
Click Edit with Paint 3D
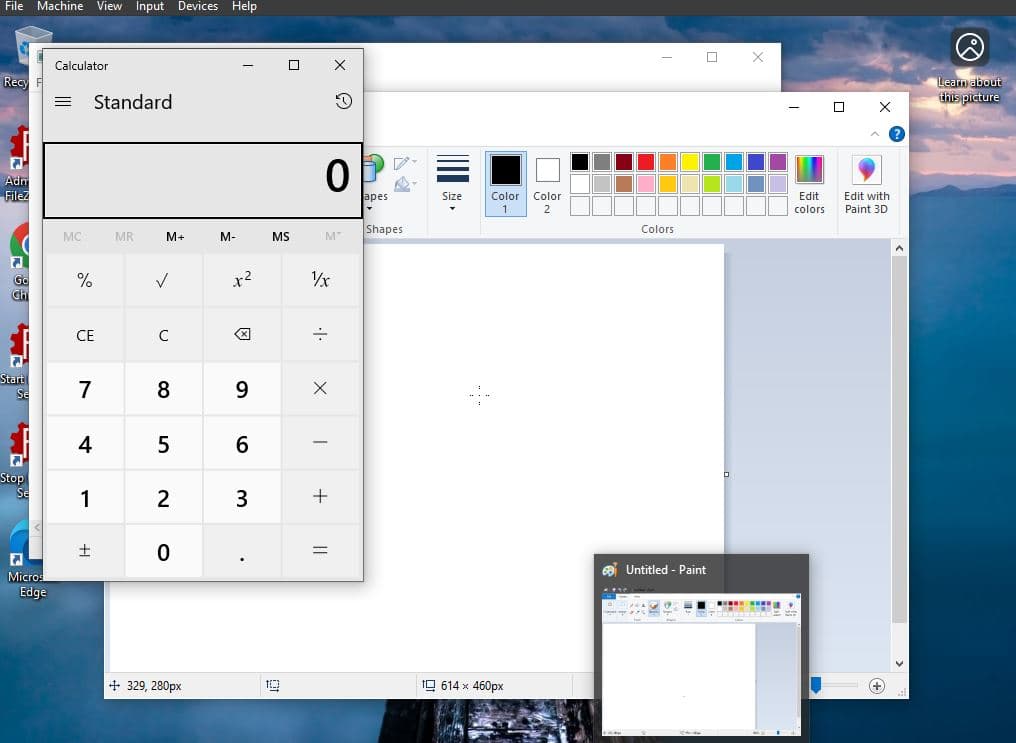pos(866,183)
